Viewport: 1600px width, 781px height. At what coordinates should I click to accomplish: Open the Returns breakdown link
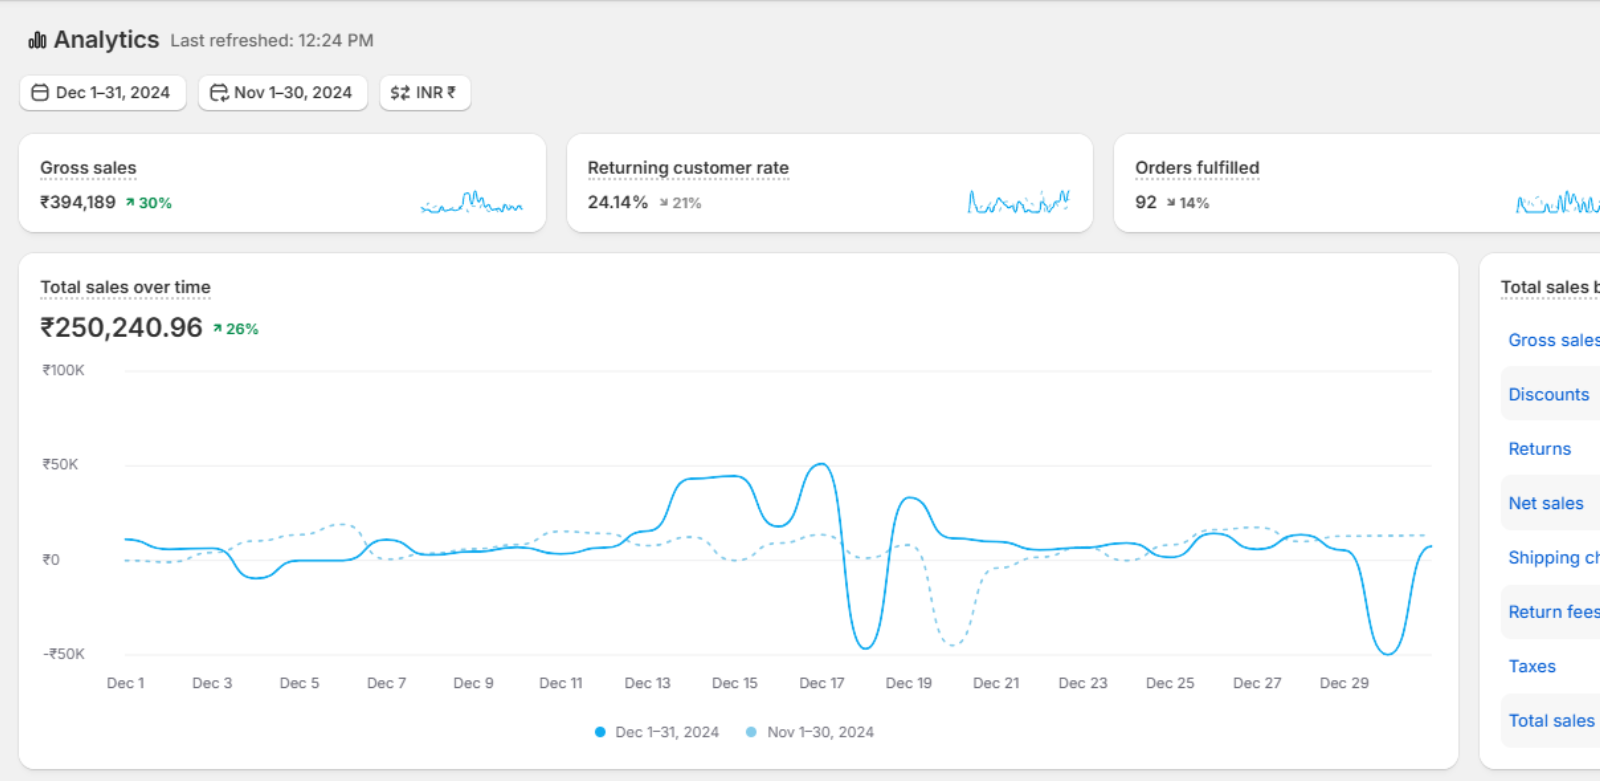(x=1539, y=449)
